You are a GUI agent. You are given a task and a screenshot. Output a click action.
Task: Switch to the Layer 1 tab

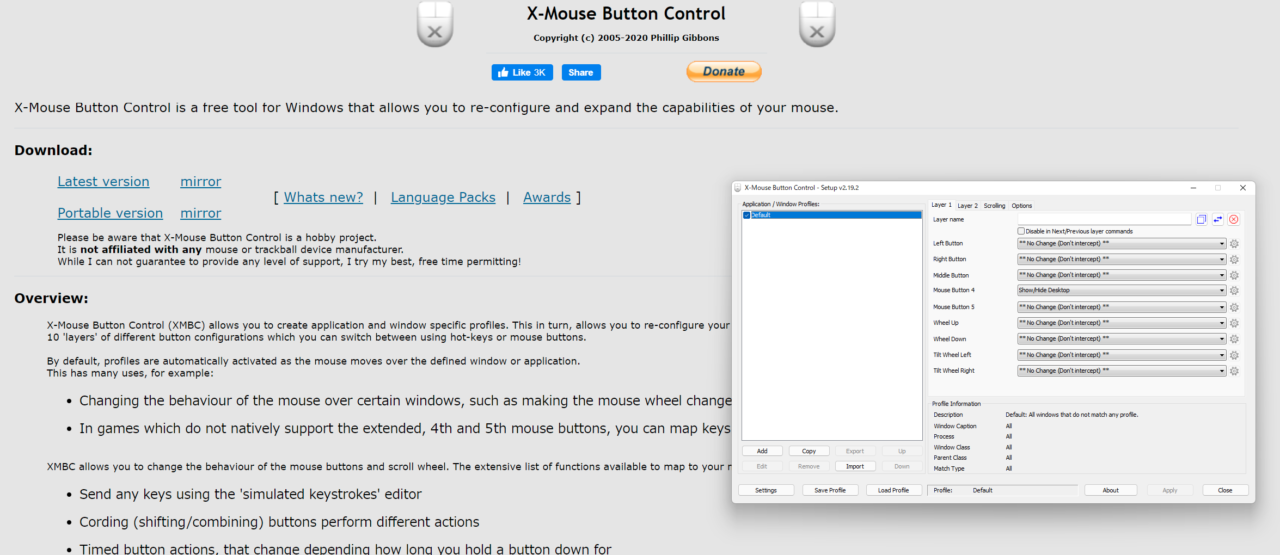point(941,205)
